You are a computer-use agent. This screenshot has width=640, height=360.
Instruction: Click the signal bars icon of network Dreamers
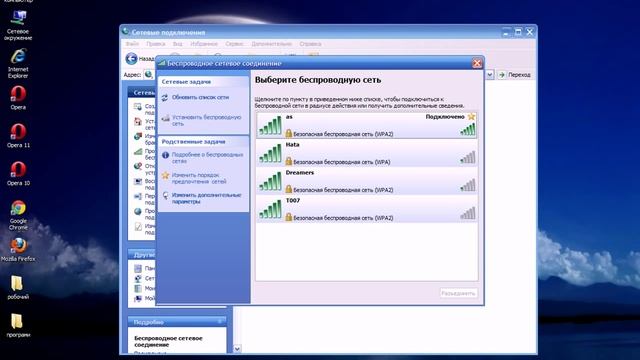click(x=270, y=181)
